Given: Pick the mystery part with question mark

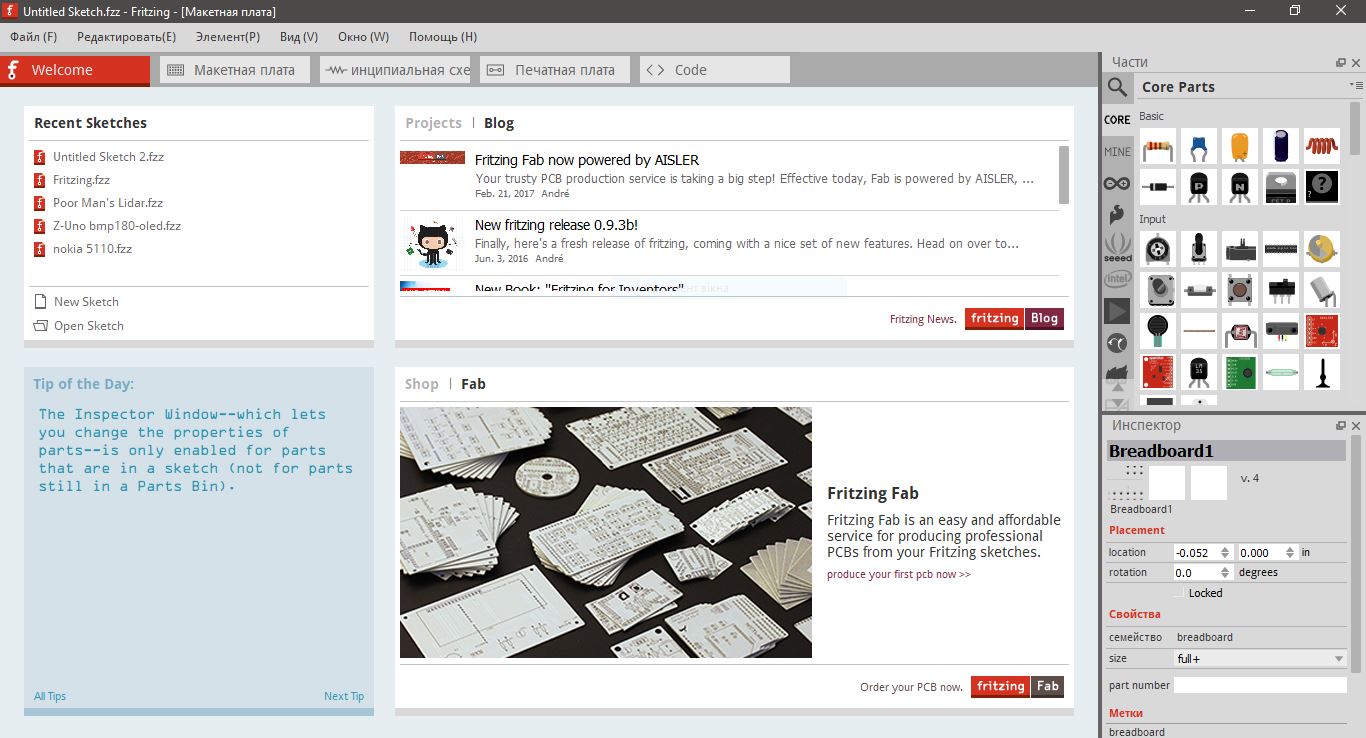Looking at the screenshot, I should point(1322,186).
